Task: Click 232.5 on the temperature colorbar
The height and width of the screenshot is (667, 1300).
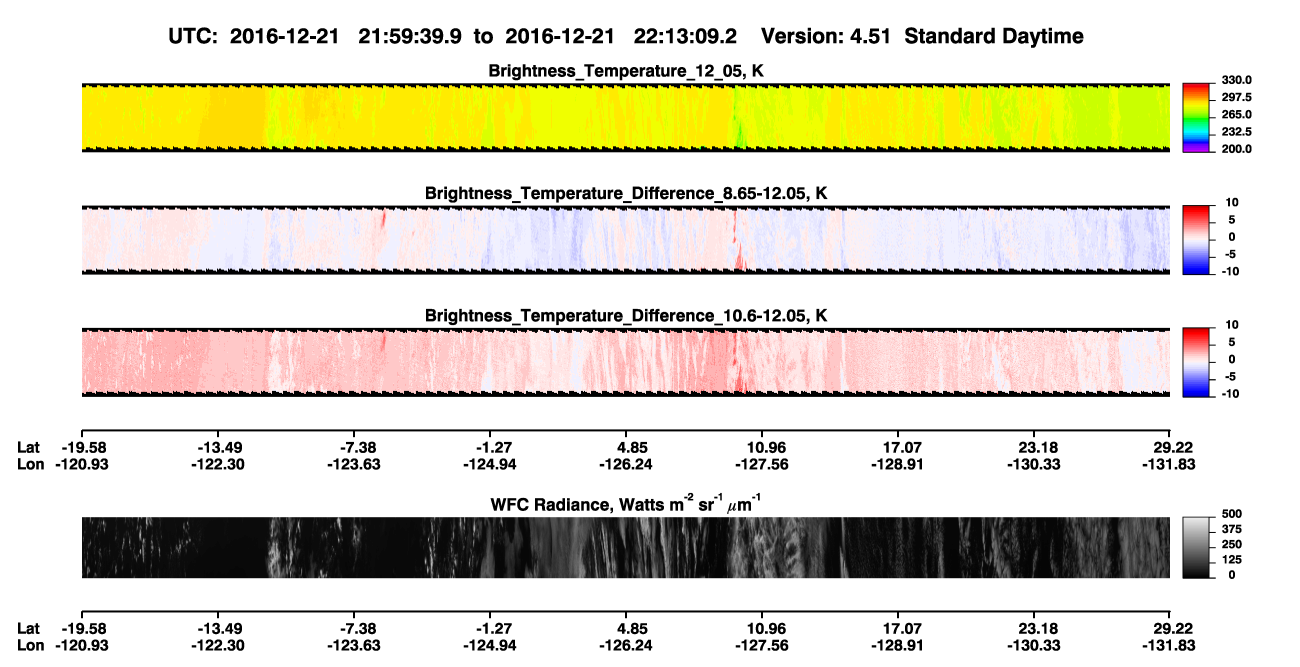Action: [1237, 132]
